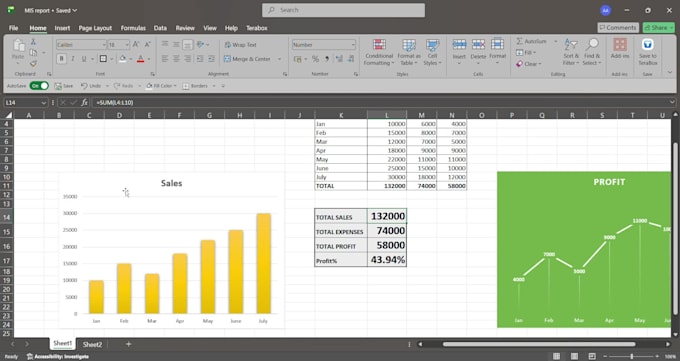Viewport: 680px width, 361px height.
Task: Switch to Page Layout view in status bar
Action: click(574, 356)
